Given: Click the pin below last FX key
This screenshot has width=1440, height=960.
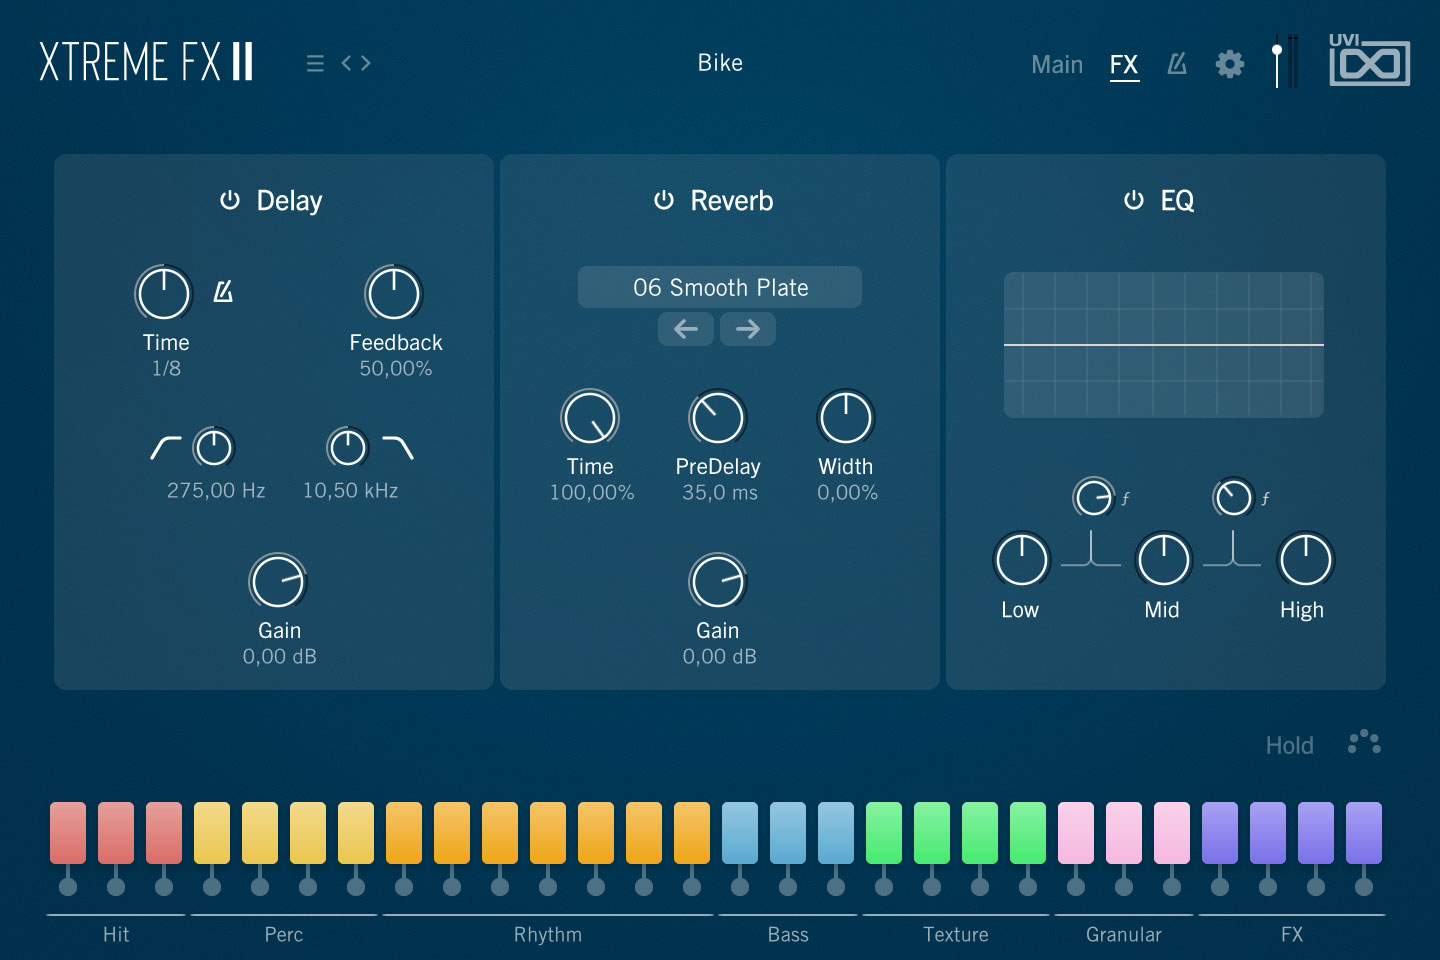Looking at the screenshot, I should pos(1364,886).
